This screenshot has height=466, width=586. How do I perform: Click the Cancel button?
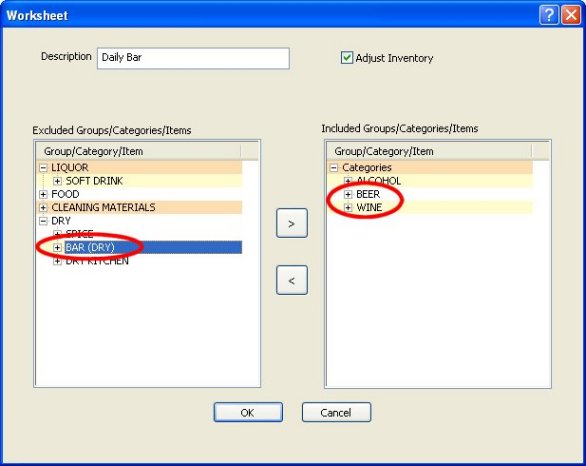click(336, 412)
